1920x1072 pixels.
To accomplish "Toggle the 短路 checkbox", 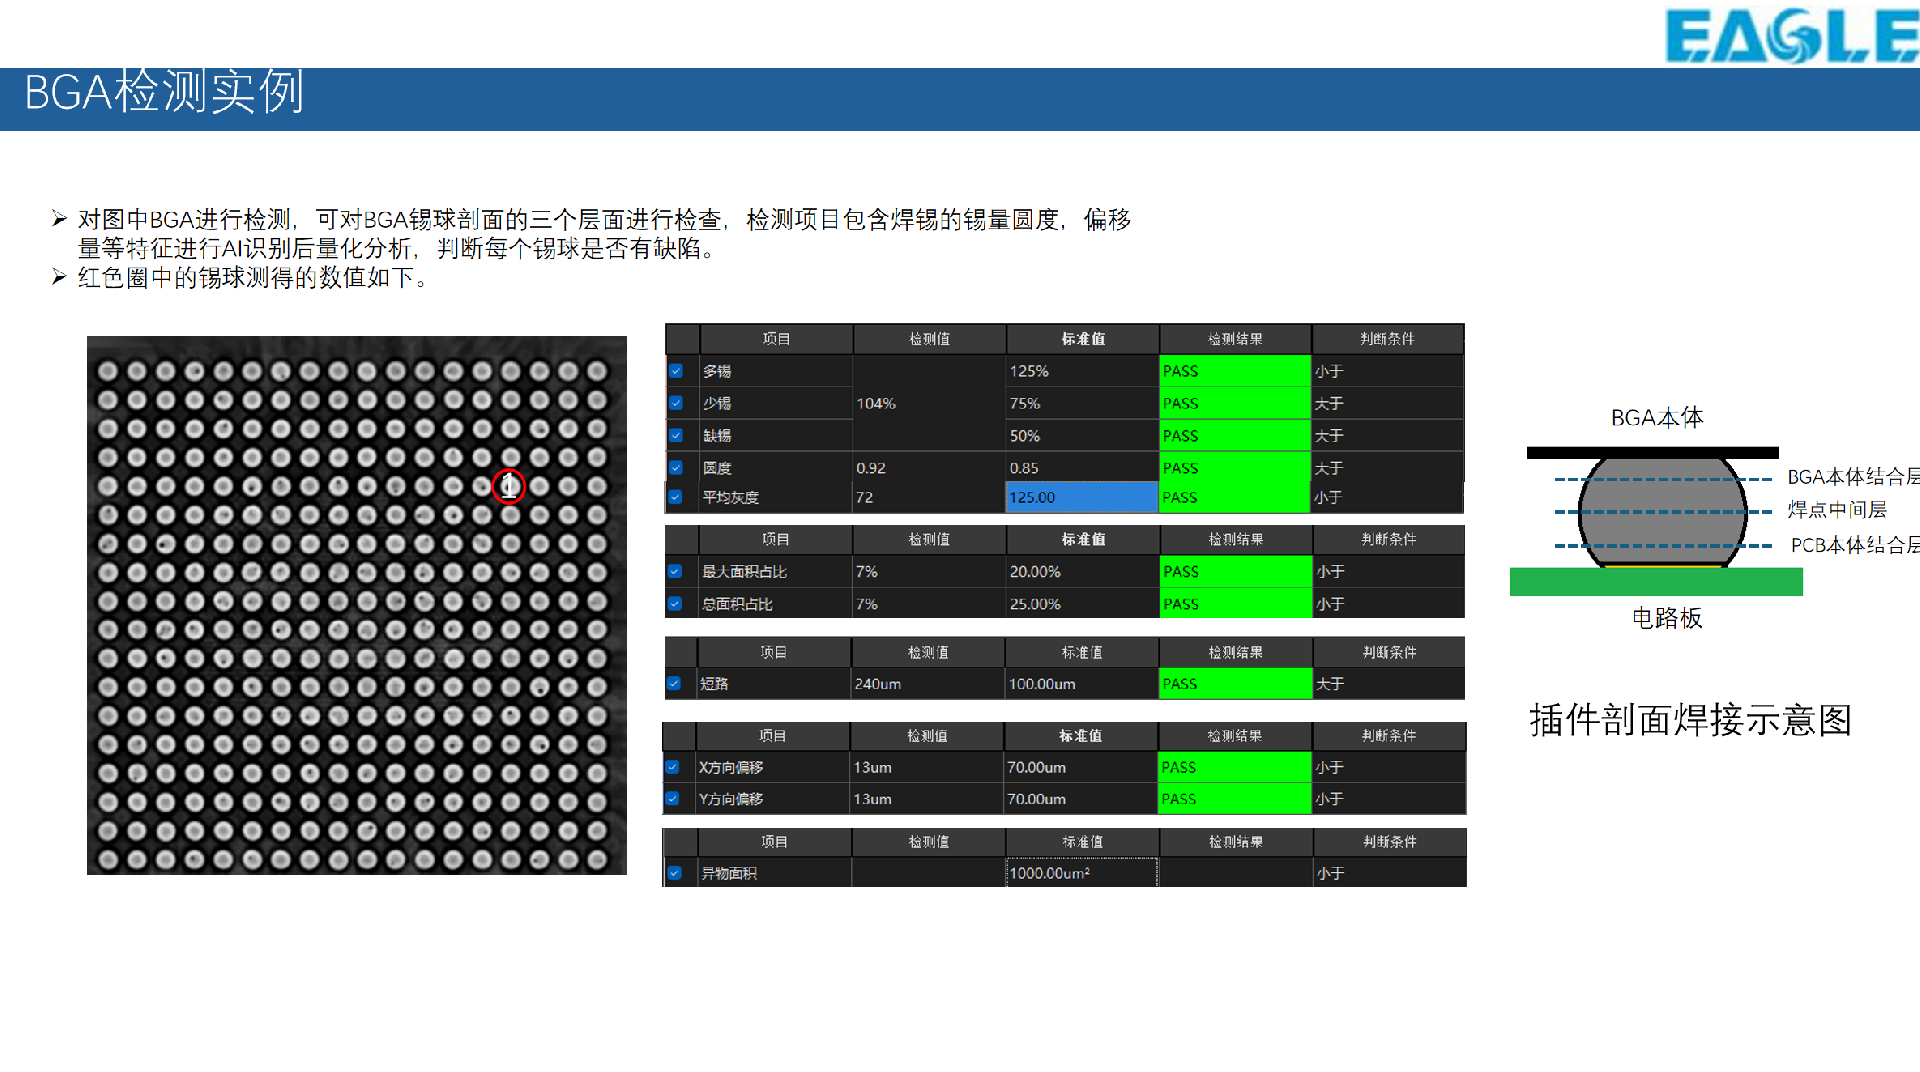I will (674, 684).
